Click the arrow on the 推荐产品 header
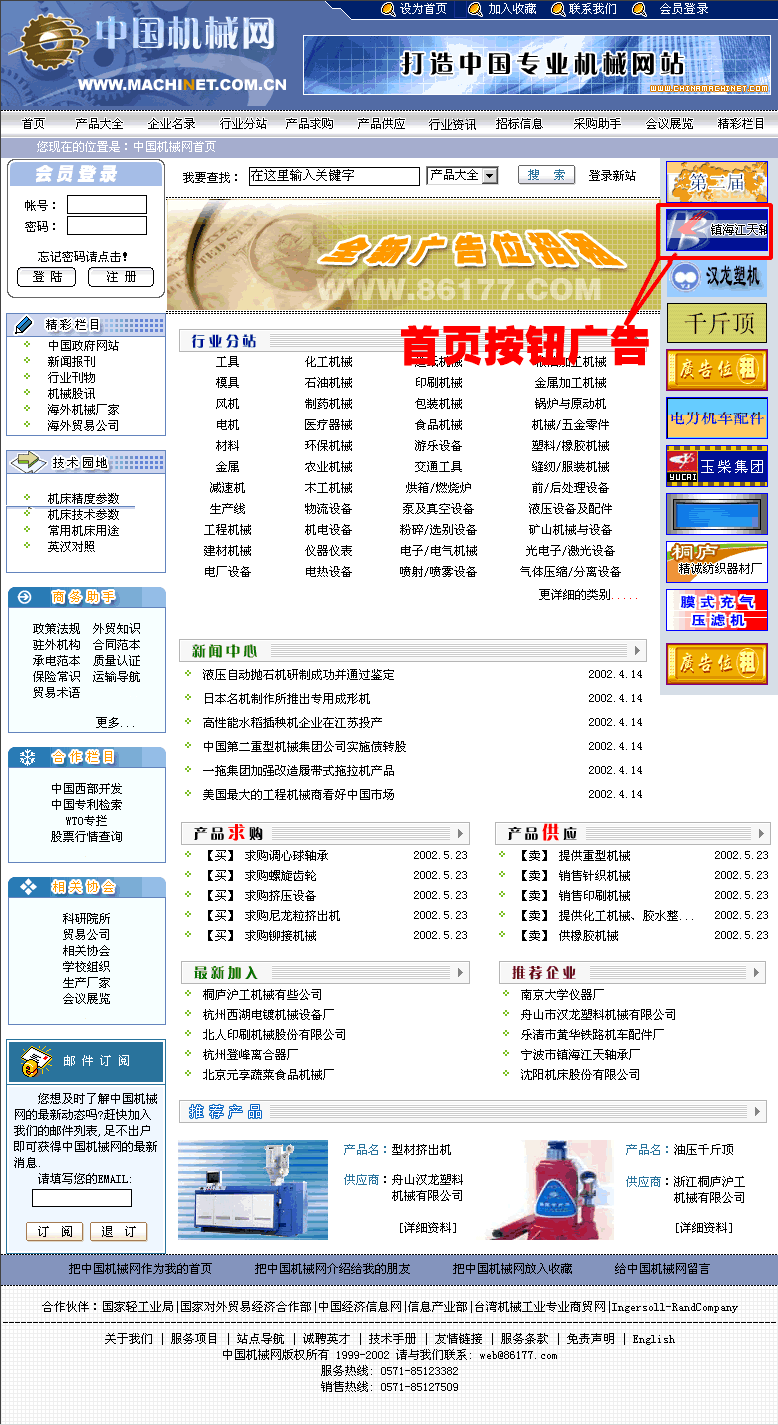Image resolution: width=778 pixels, height=1425 pixels. tap(757, 1111)
